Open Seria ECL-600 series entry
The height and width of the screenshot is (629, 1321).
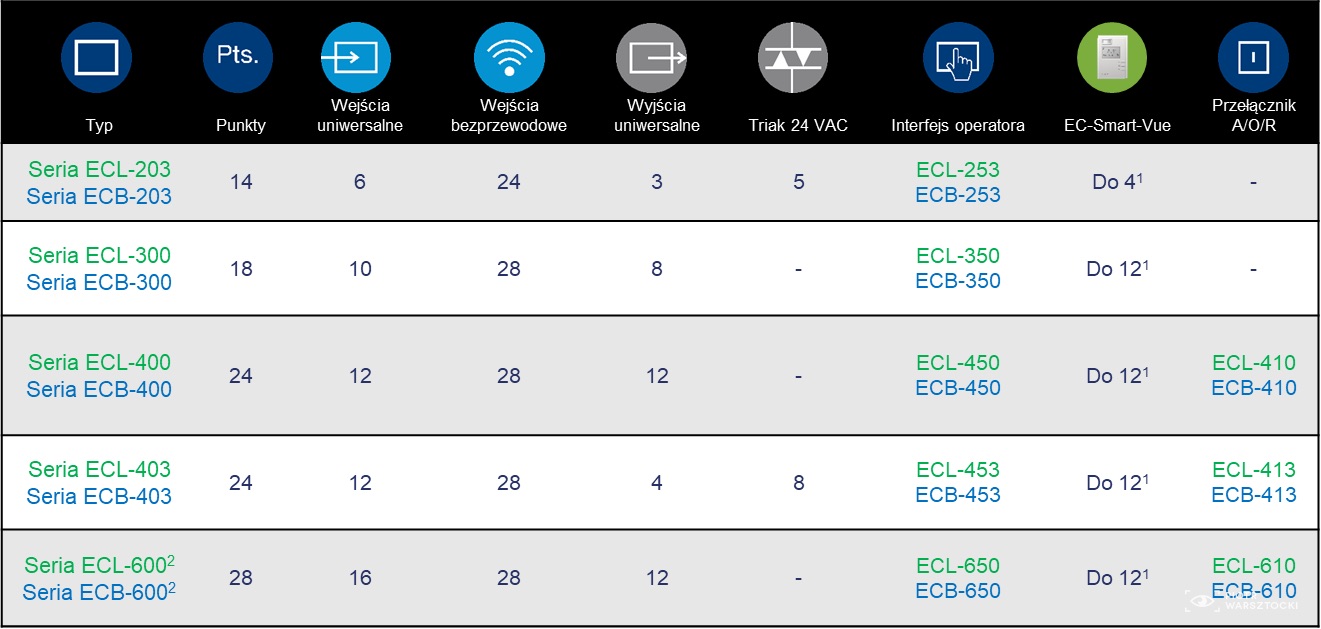[x=99, y=564]
